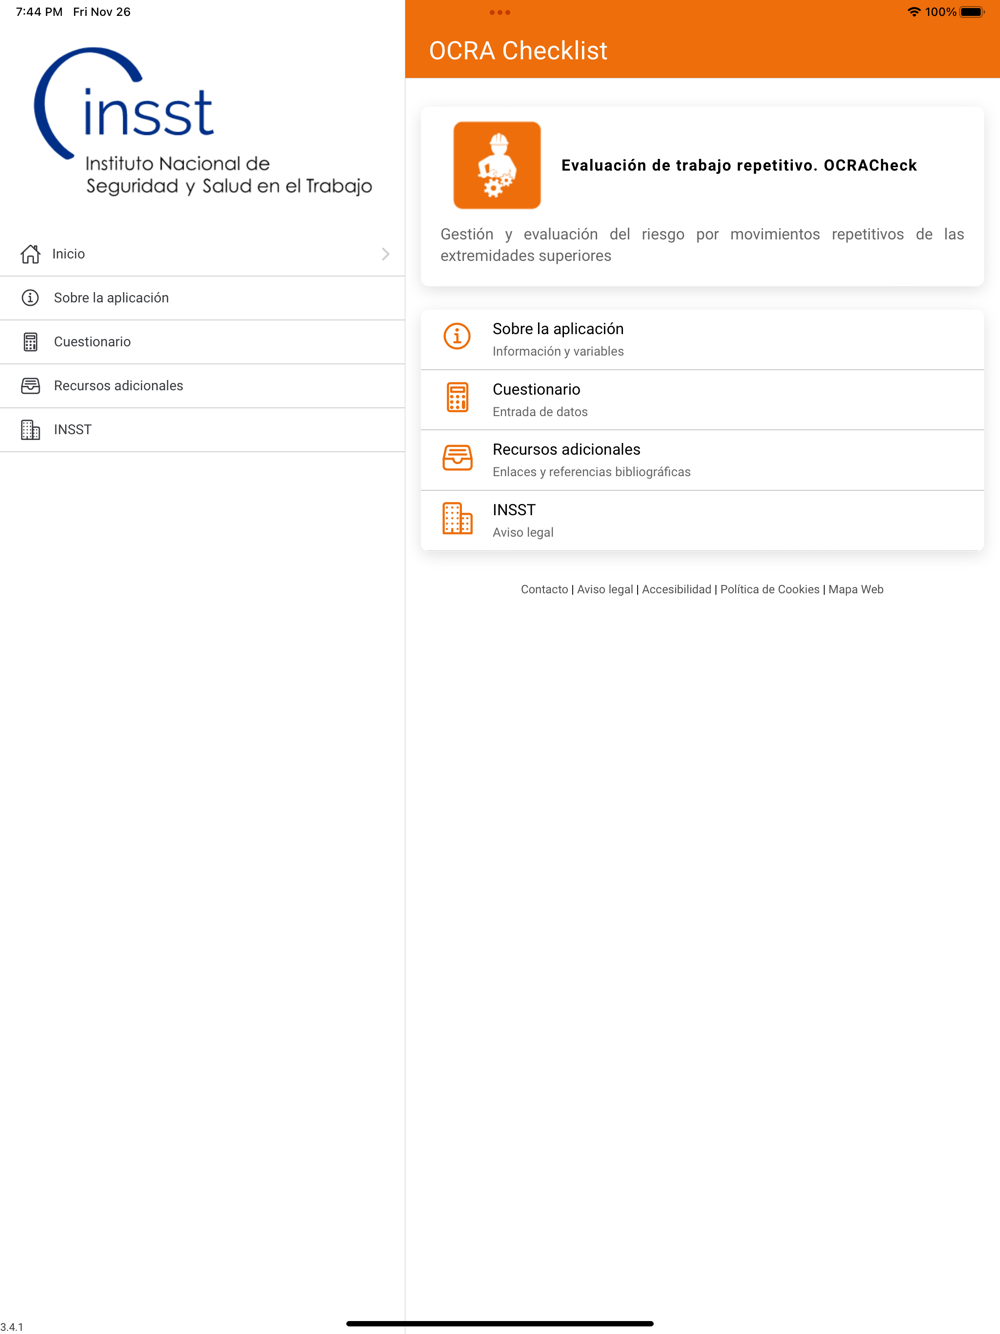
Task: Open Recursos adicionales from the main list
Action: tap(702, 460)
